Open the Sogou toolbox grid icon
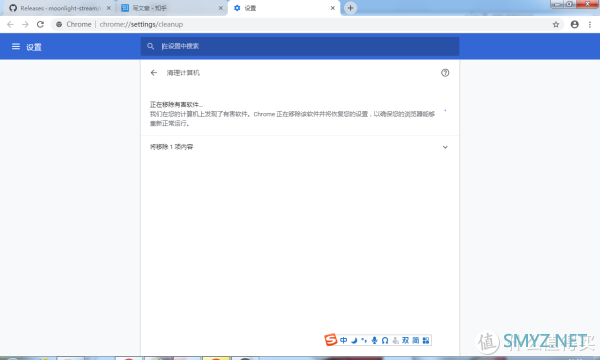Image resolution: width=600 pixels, height=360 pixels. [x=426, y=340]
